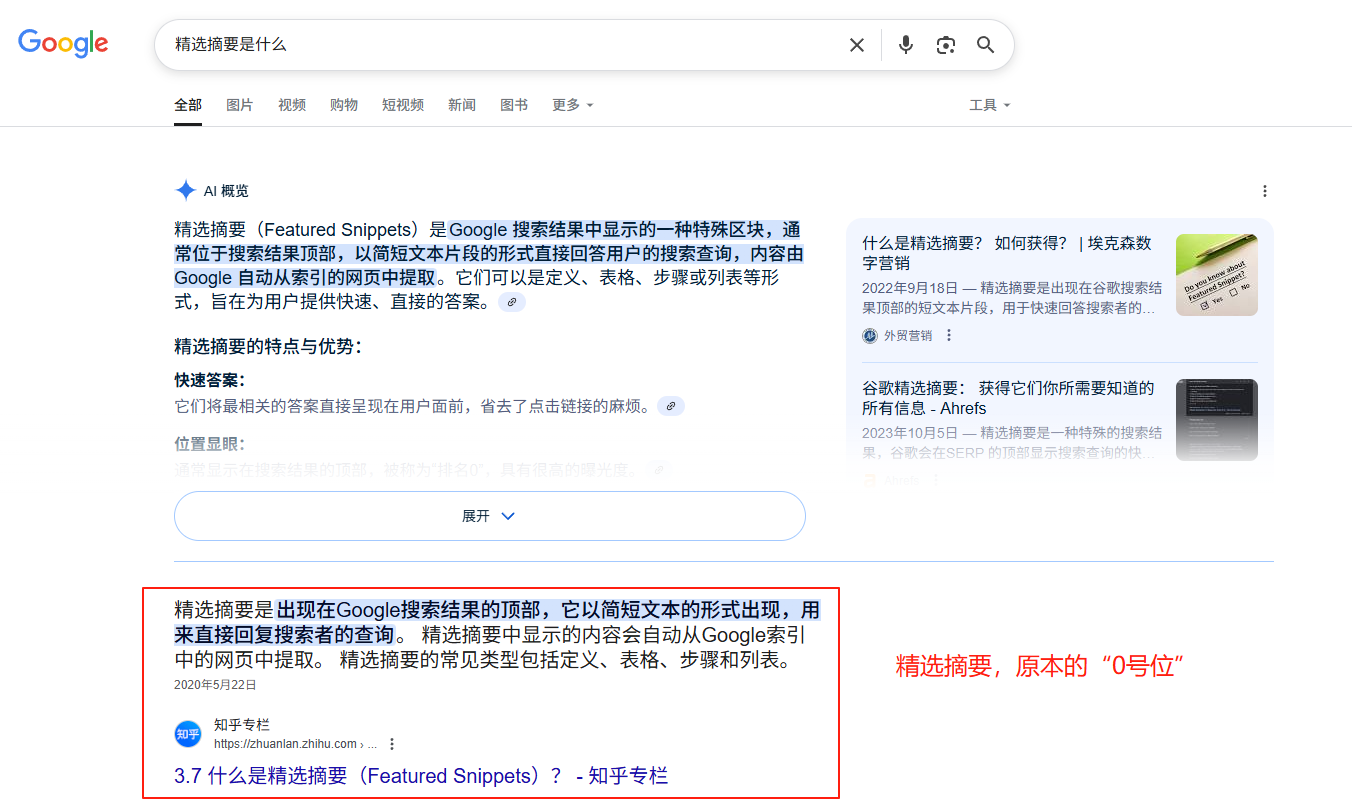Image resolution: width=1352 pixels, height=807 pixels.
Task: Click the magnifying glass search icon
Action: (986, 45)
